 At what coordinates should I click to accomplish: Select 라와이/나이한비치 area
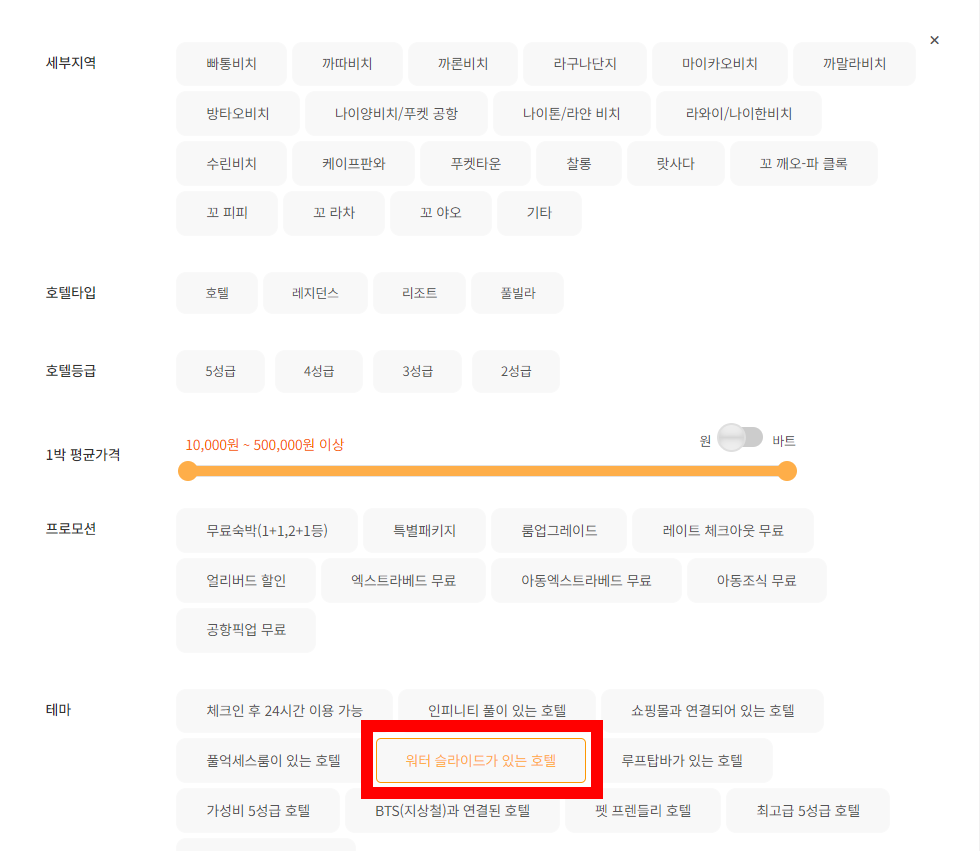[x=739, y=114]
